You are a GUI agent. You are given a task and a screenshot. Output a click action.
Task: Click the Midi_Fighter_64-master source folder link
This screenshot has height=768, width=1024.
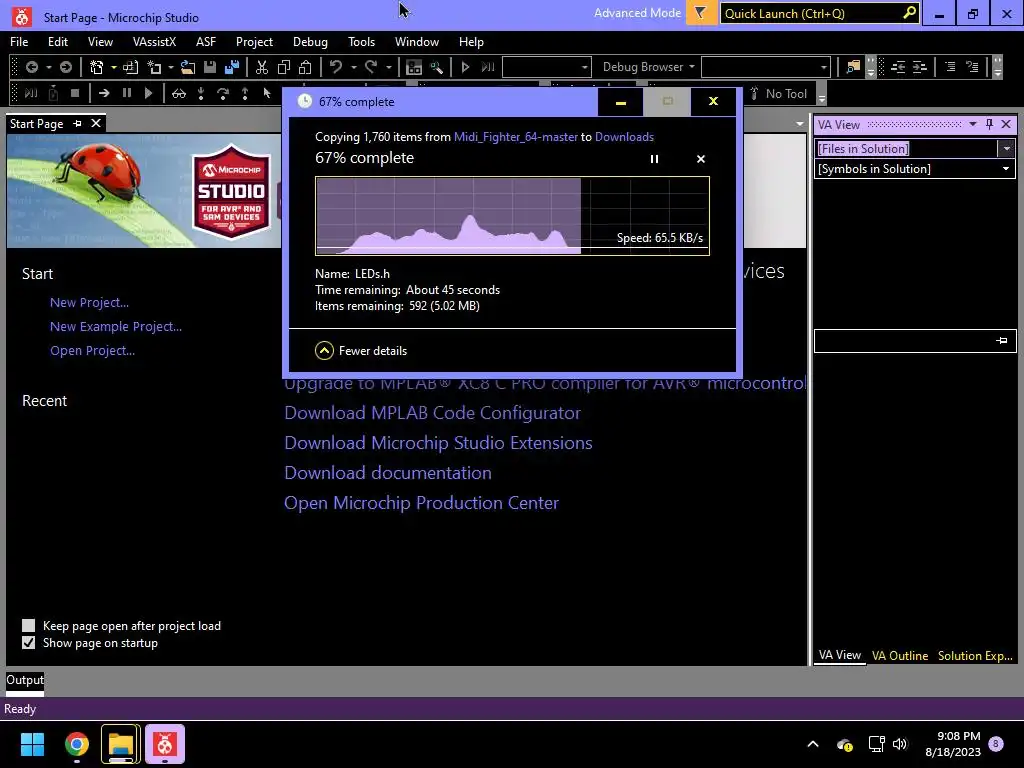point(516,136)
